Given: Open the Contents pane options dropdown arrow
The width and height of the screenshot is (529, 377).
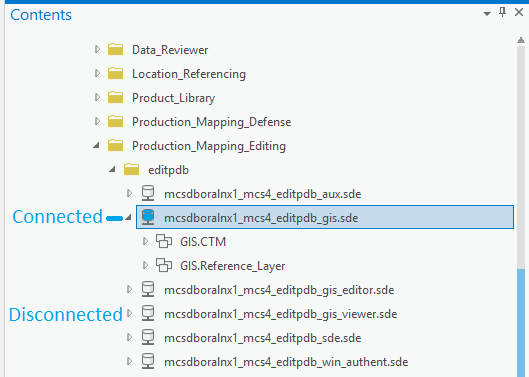Looking at the screenshot, I should [486, 14].
